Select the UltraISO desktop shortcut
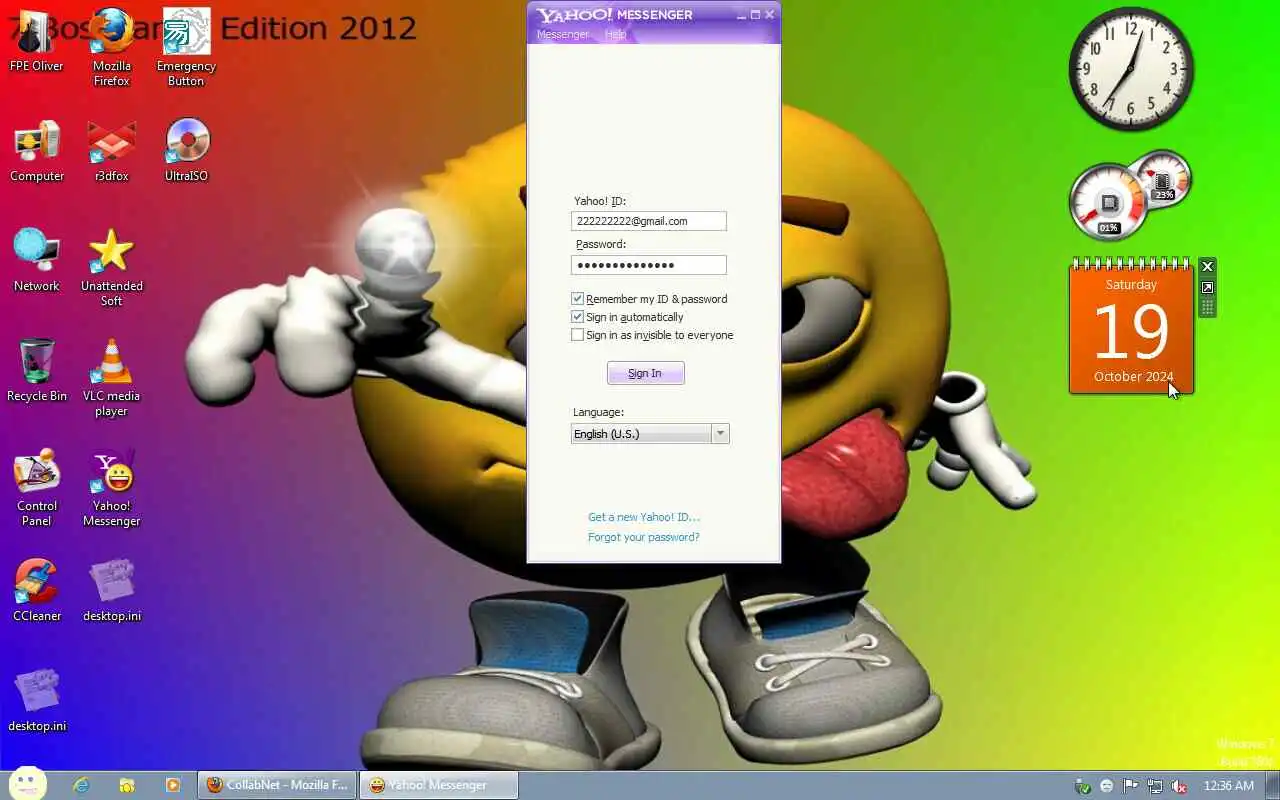Screen dimensions: 1280x800 186,152
